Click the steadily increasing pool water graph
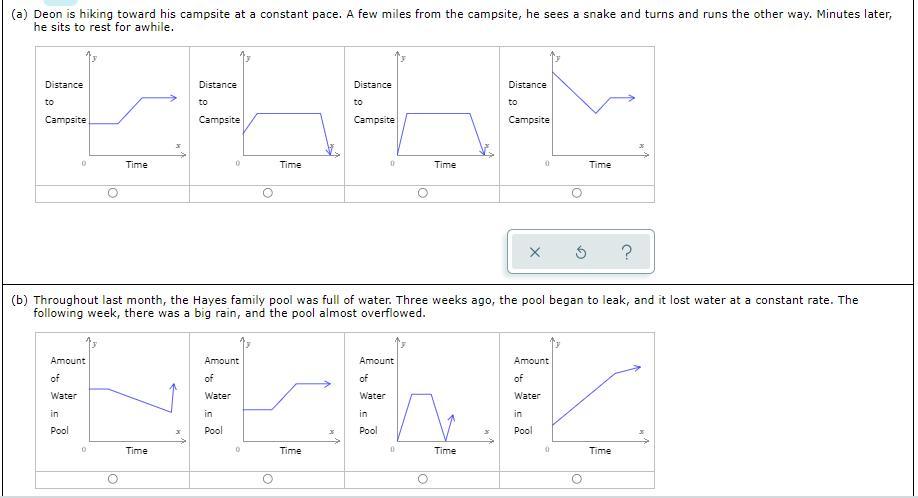Image resolution: width=918 pixels, height=498 pixels. 577,402
